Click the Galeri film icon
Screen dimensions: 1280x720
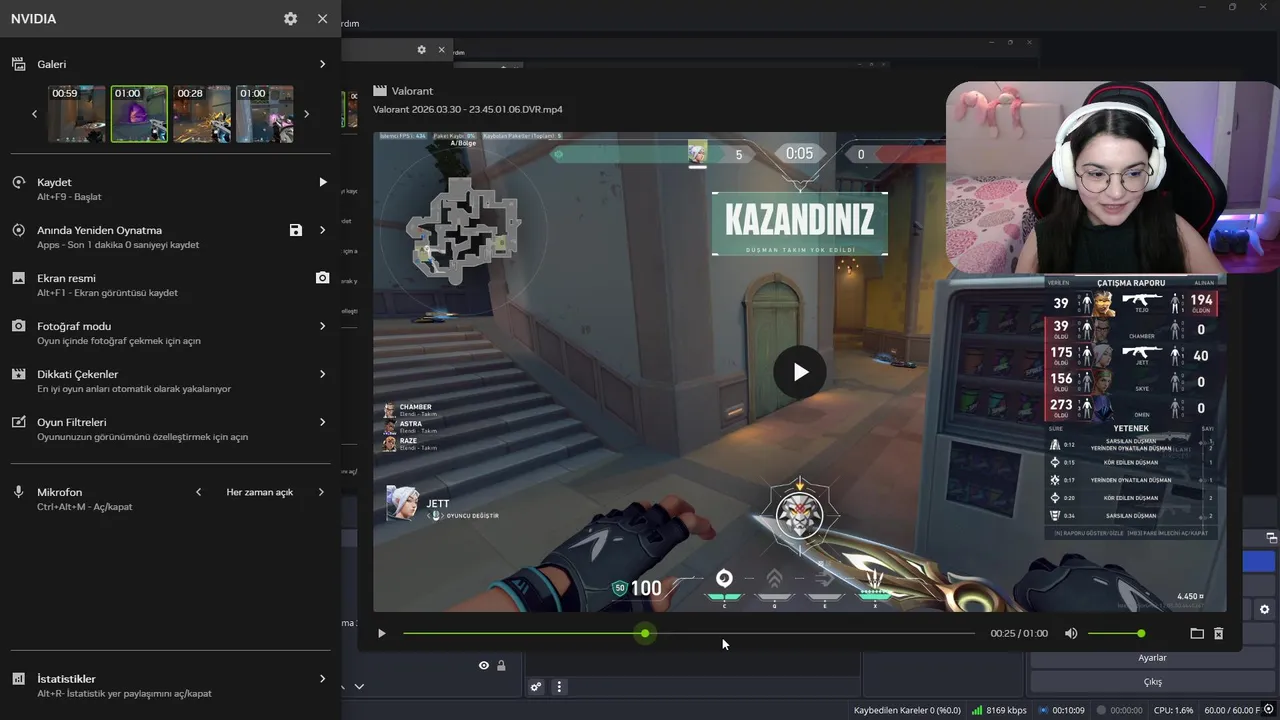coord(18,64)
